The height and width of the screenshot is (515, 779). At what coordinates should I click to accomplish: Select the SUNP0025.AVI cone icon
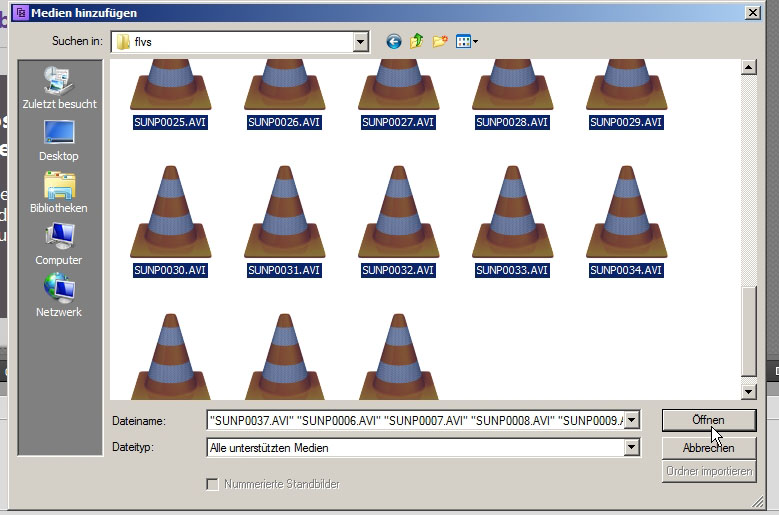tap(170, 84)
